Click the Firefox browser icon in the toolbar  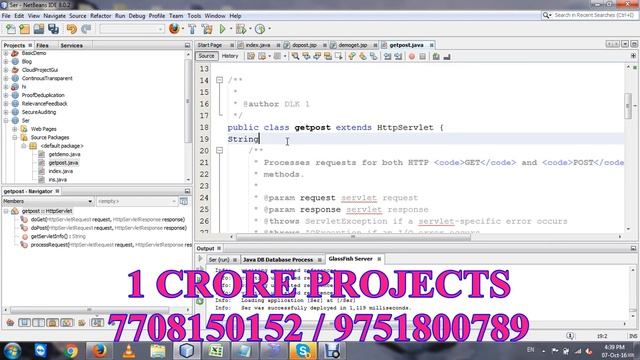[x=174, y=29]
